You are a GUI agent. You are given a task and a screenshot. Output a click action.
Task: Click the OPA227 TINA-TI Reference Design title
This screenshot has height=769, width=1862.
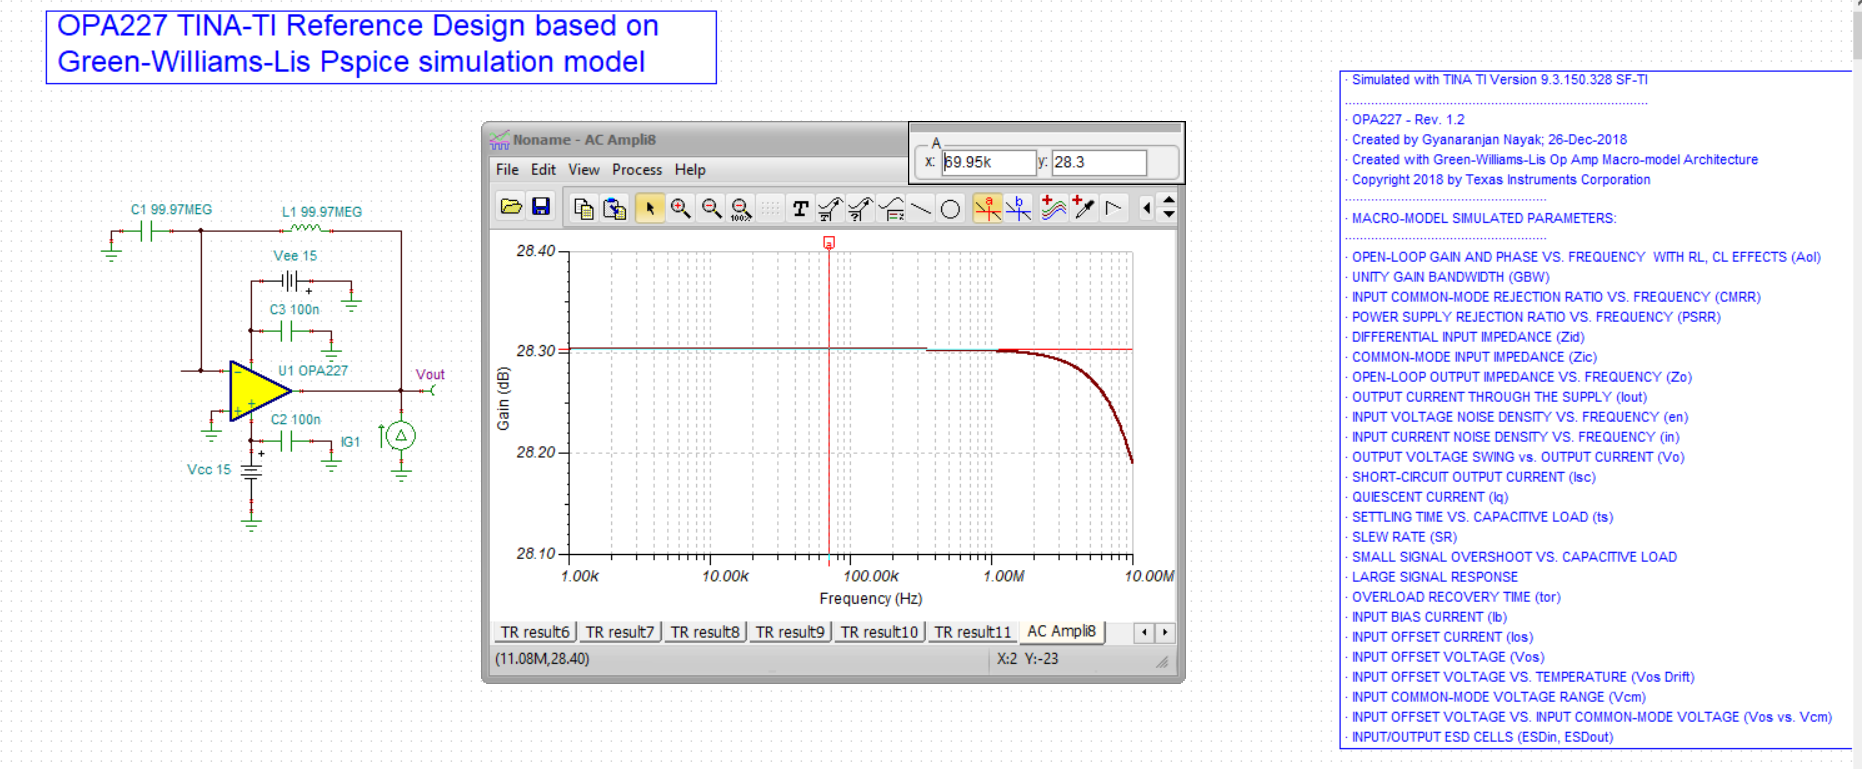381,47
